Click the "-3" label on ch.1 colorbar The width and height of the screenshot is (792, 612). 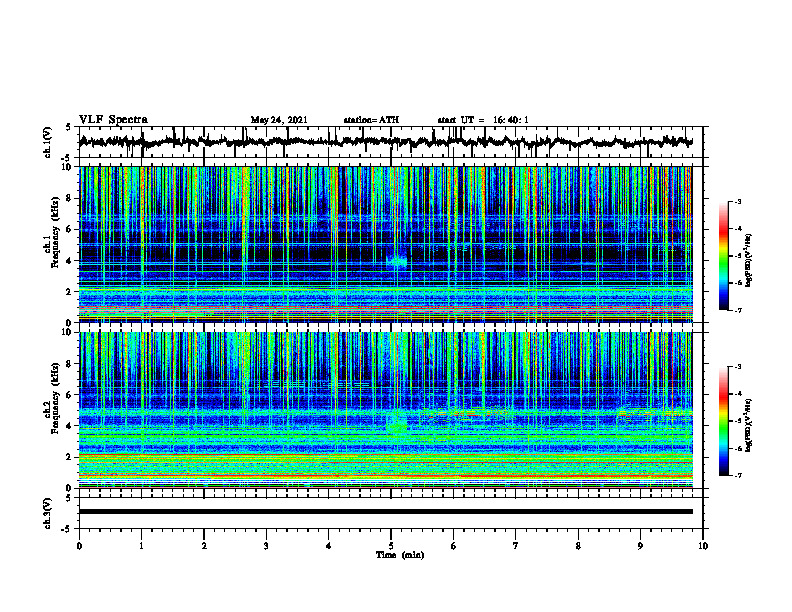point(738,201)
